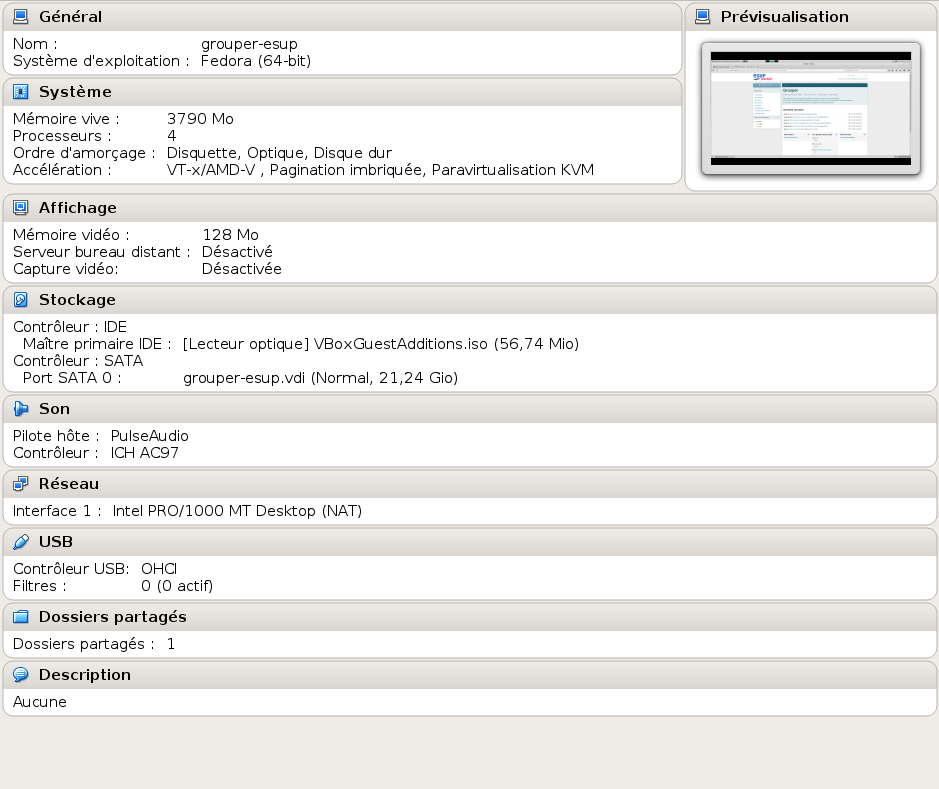The height and width of the screenshot is (789, 939).
Task: Click the Stockage disk icon
Action: pos(20,300)
